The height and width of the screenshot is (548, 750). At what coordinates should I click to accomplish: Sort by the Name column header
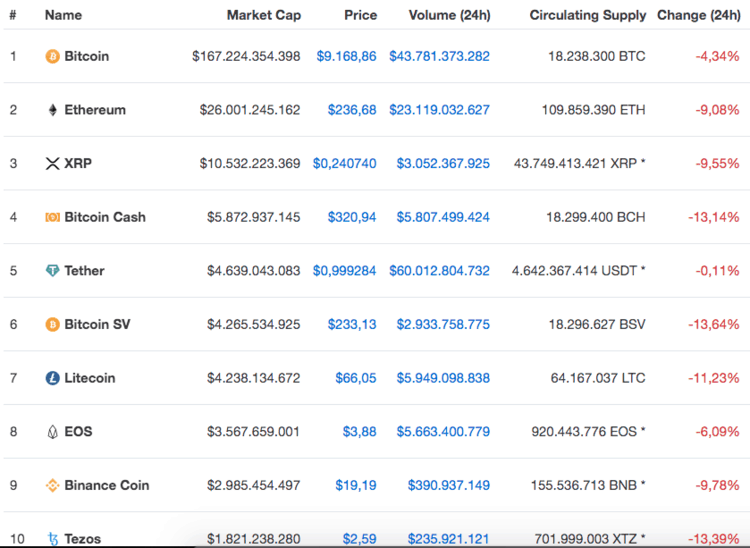point(63,15)
